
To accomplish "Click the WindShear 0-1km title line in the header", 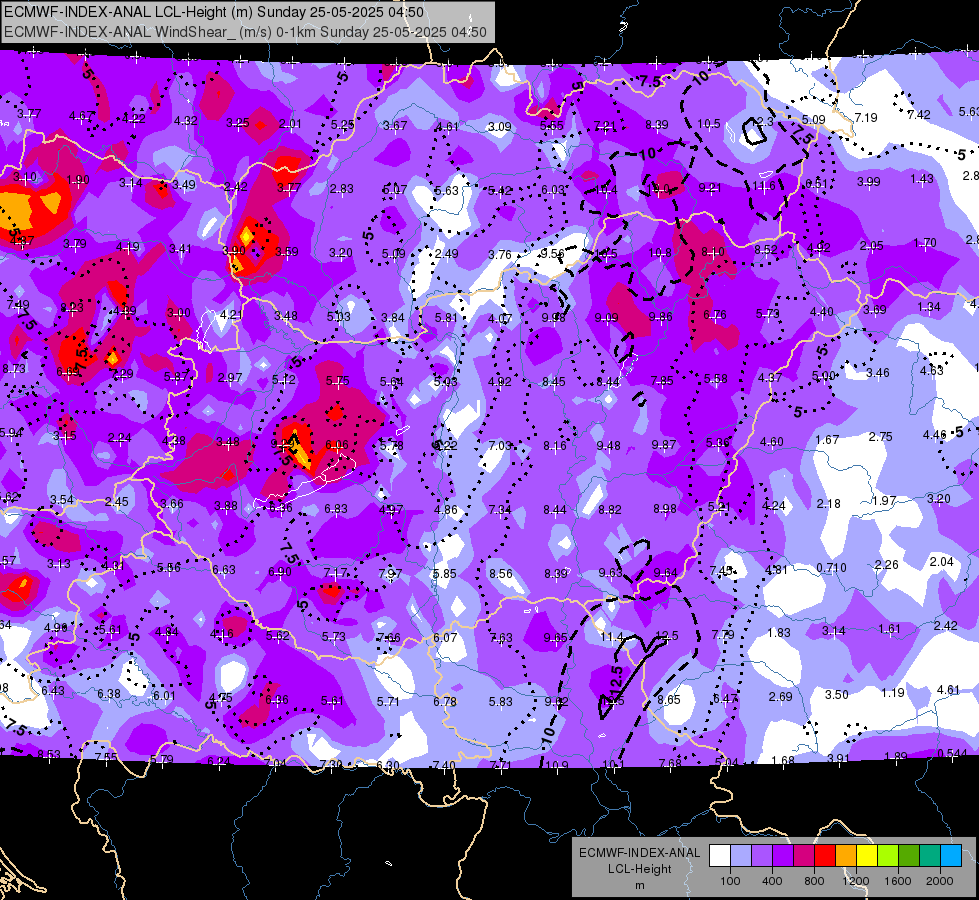I will (245, 32).
